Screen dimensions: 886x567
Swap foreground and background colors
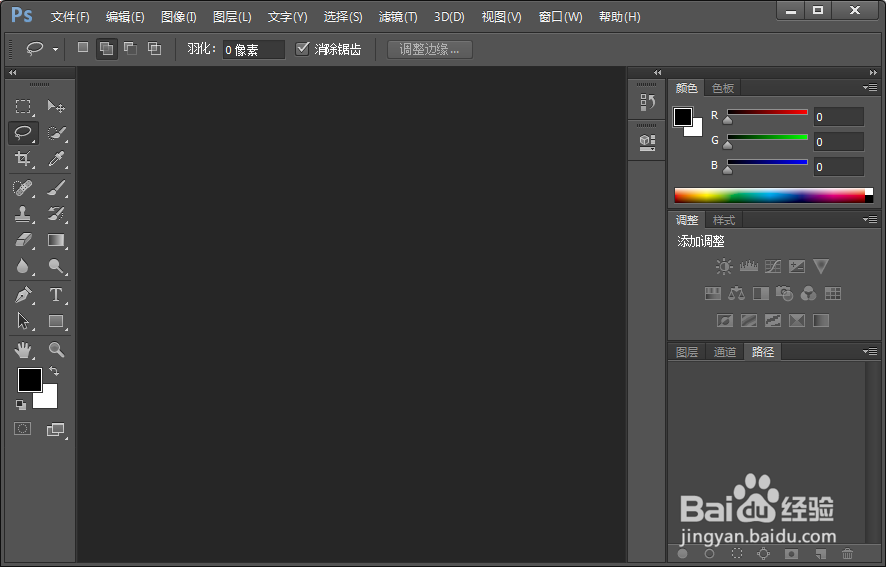(54, 371)
